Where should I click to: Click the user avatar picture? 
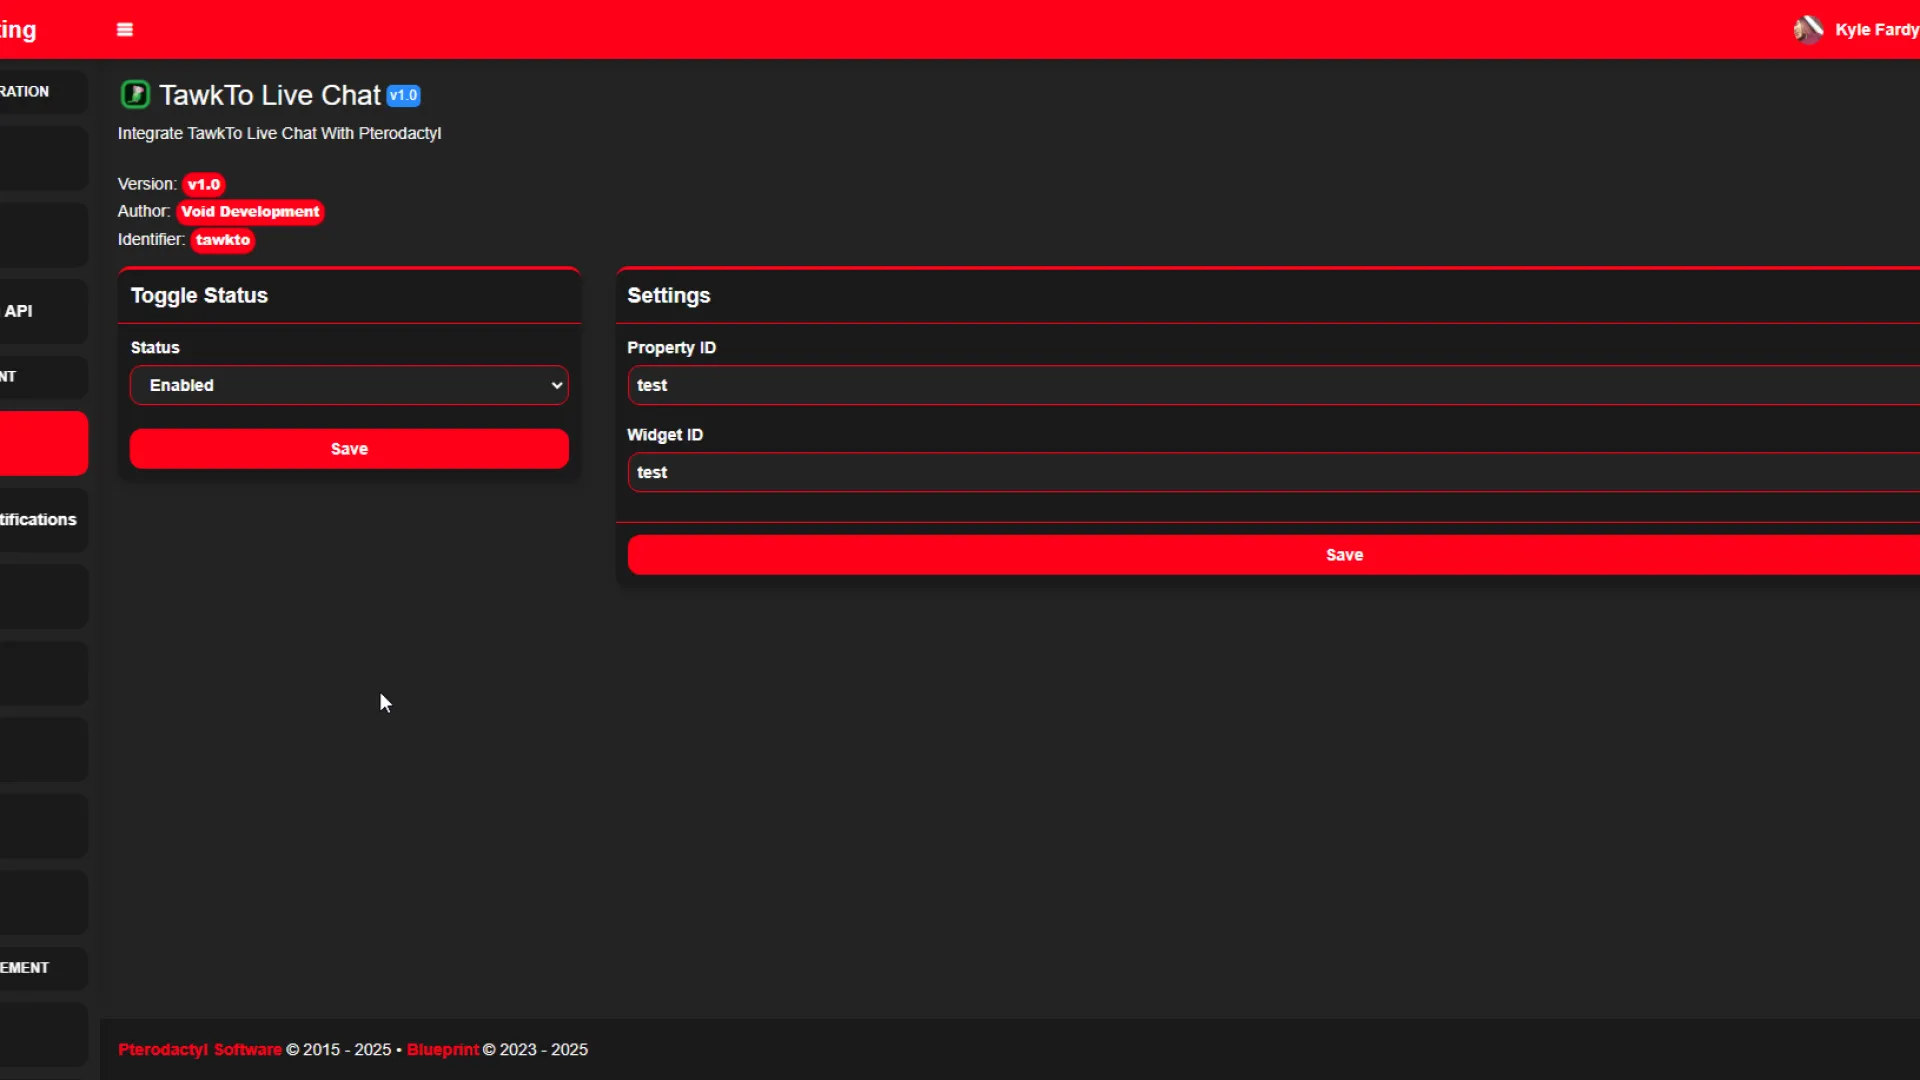point(1808,30)
